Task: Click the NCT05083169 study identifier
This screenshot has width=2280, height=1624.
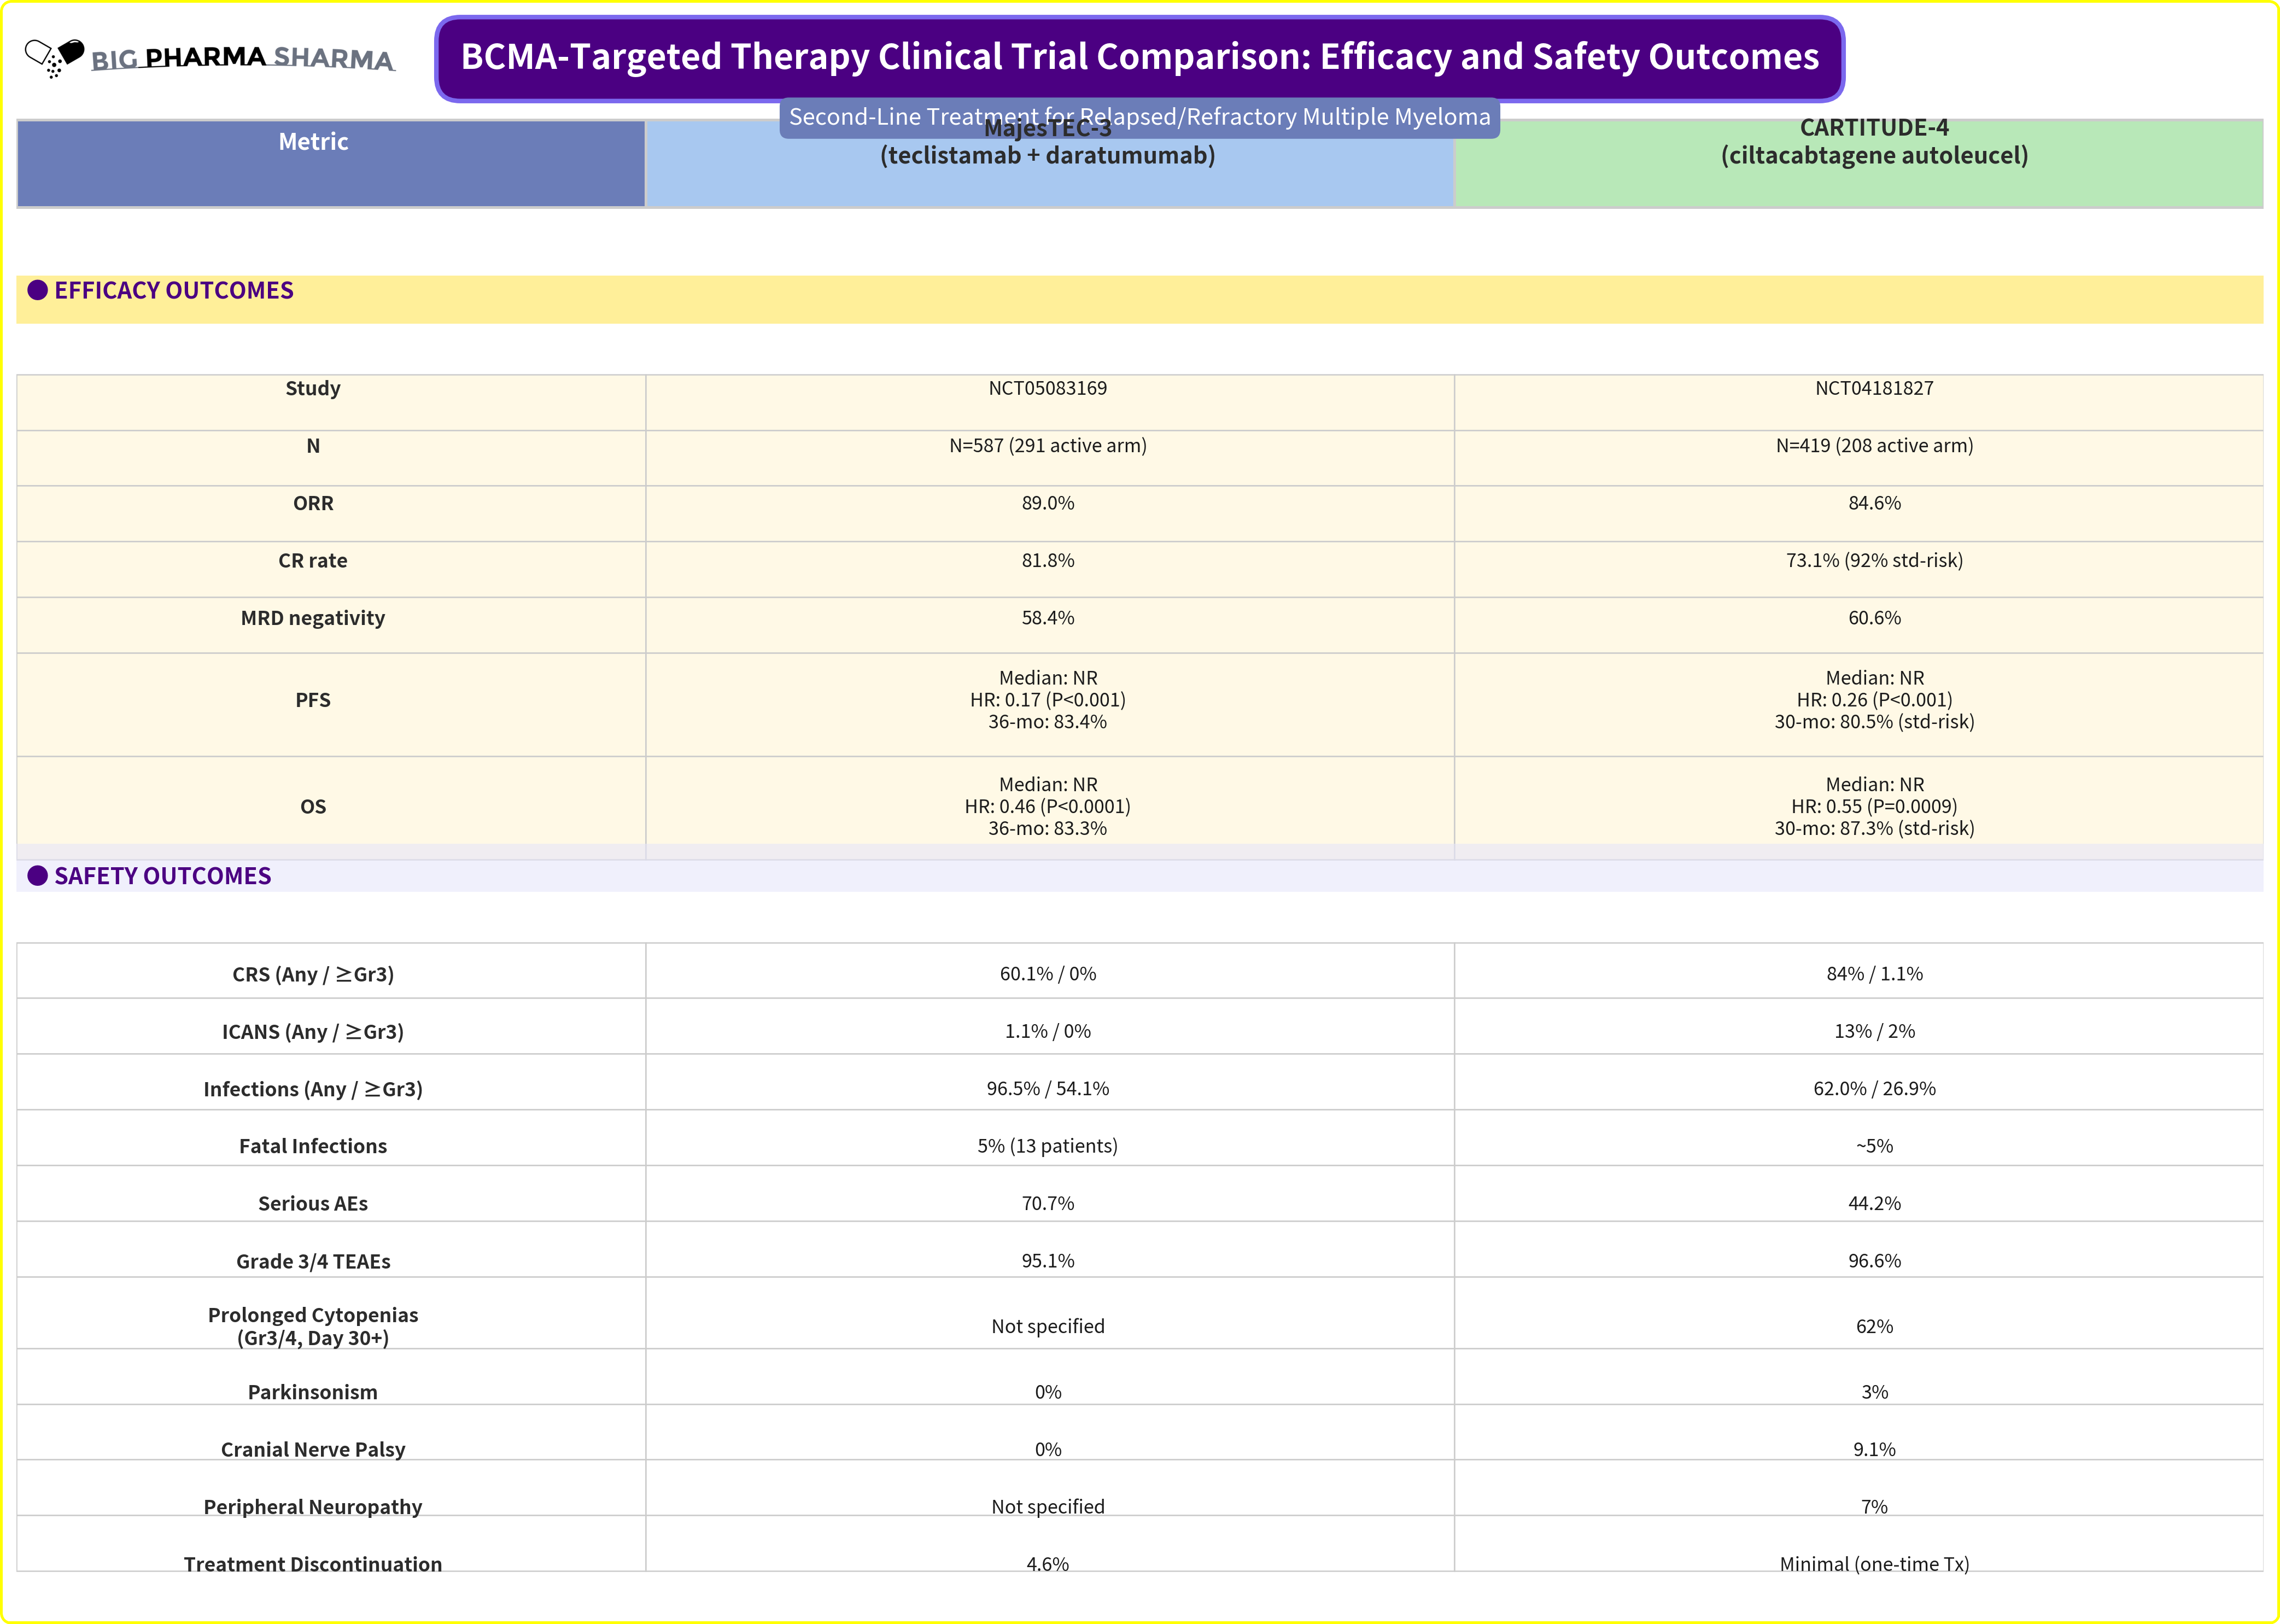Action: pos(1047,388)
